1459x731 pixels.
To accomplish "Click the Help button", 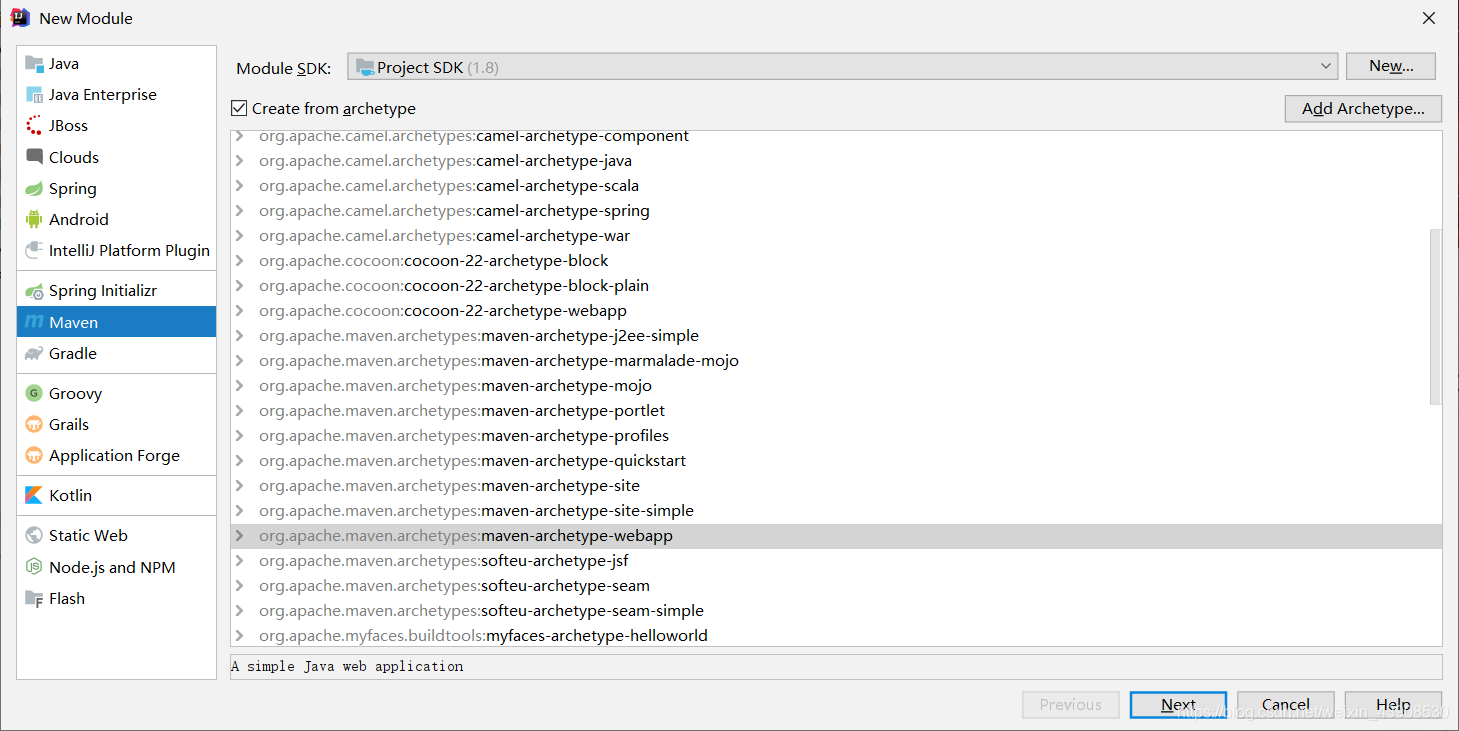I will coord(1393,704).
